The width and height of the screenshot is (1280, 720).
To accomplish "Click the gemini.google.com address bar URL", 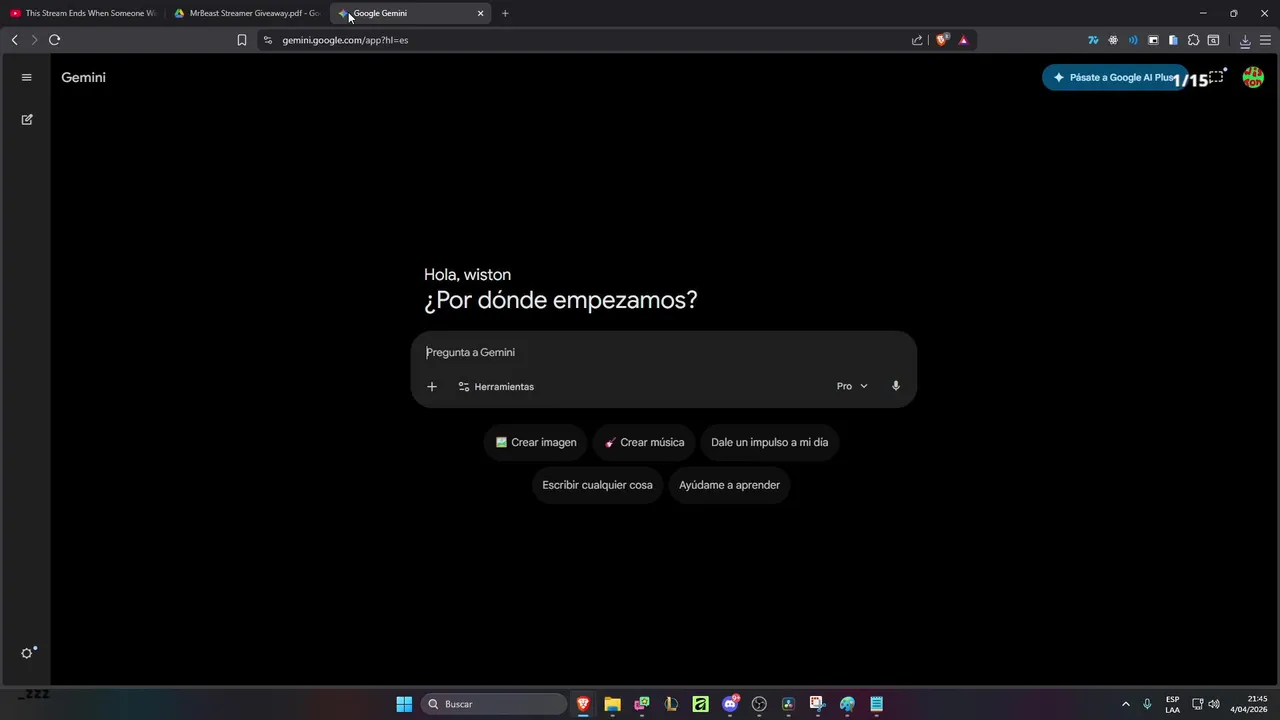I will [345, 40].
